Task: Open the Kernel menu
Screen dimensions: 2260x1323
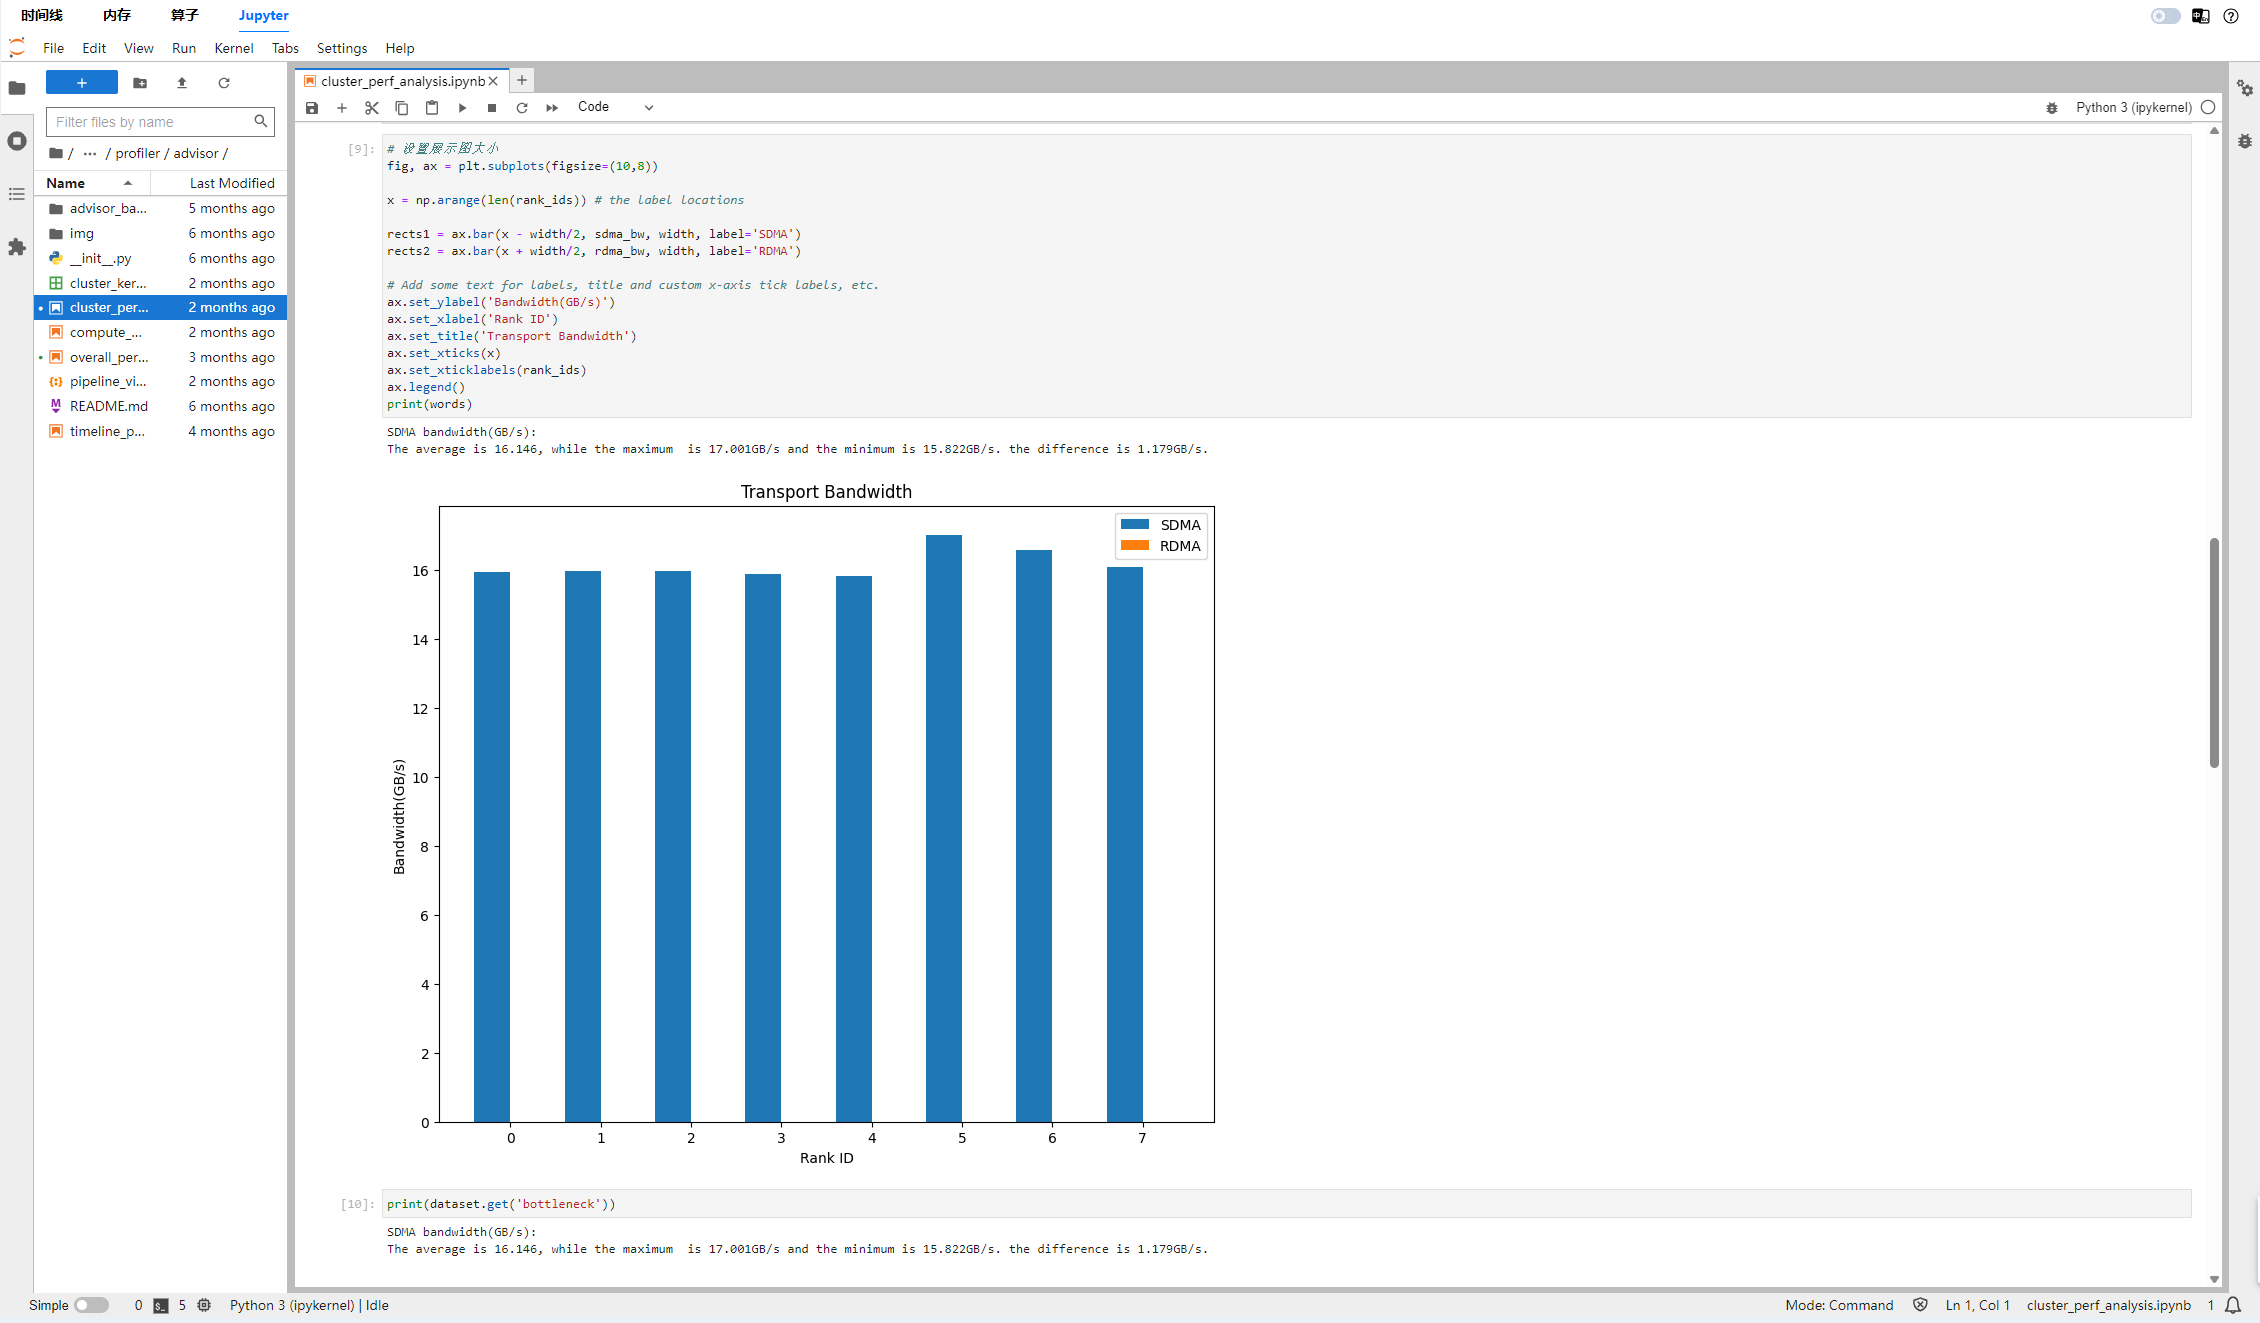Action: [x=234, y=48]
